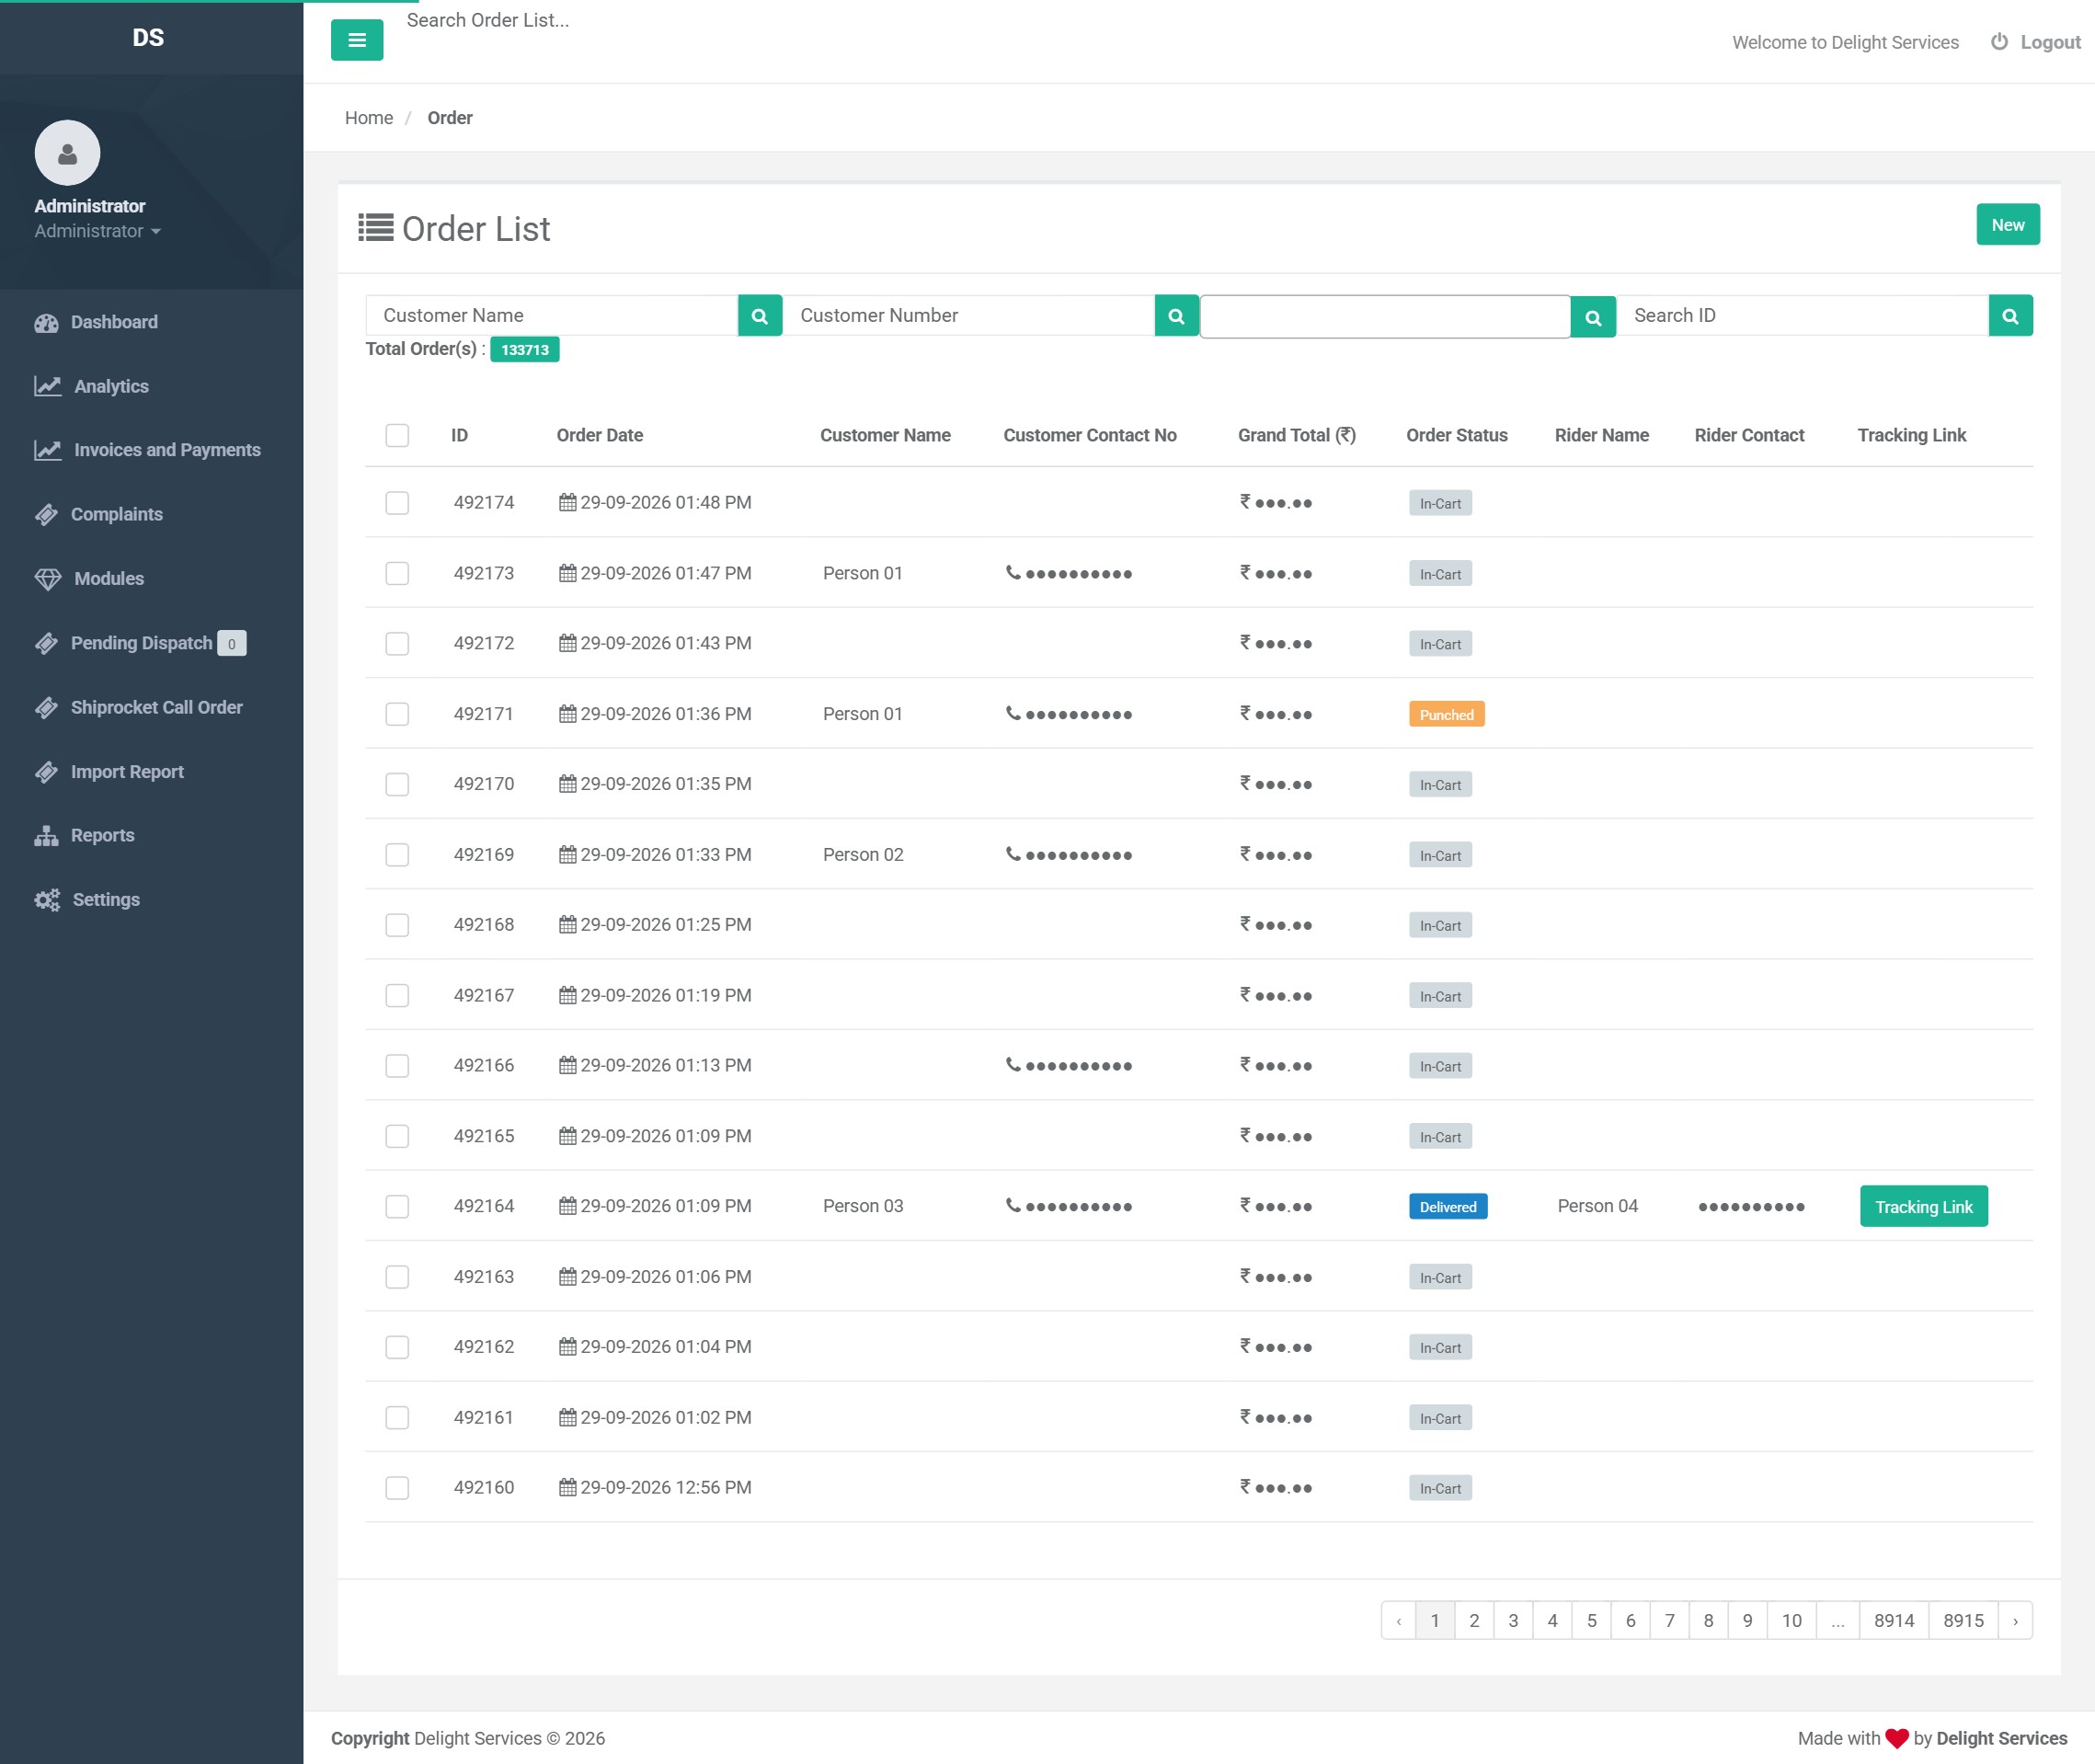This screenshot has width=2095, height=1764.
Task: Click search icon beside the blank field
Action: pos(1593,317)
